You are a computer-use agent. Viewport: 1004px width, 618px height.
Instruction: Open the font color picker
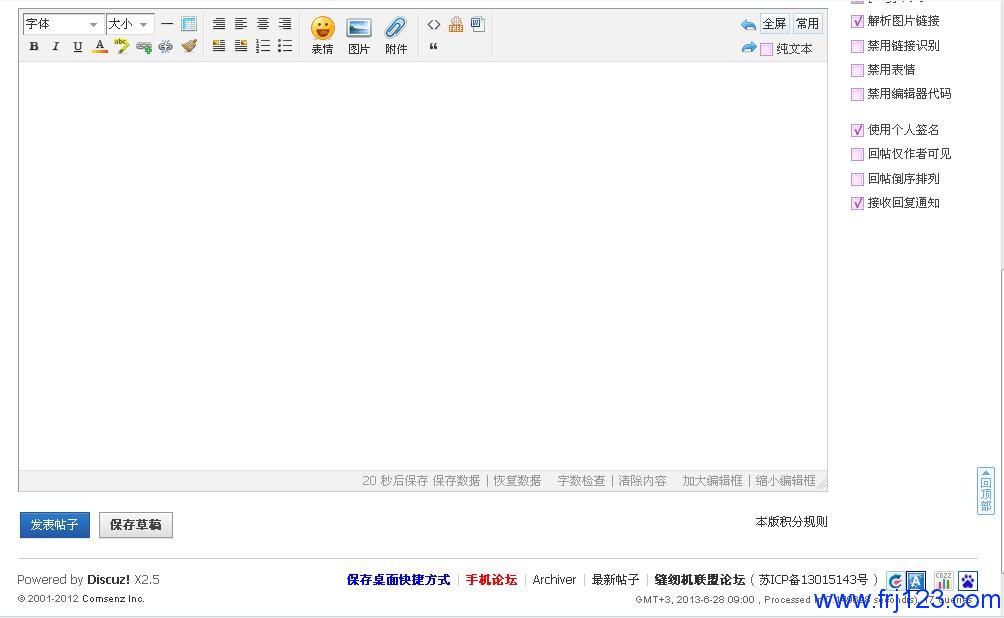[100, 46]
